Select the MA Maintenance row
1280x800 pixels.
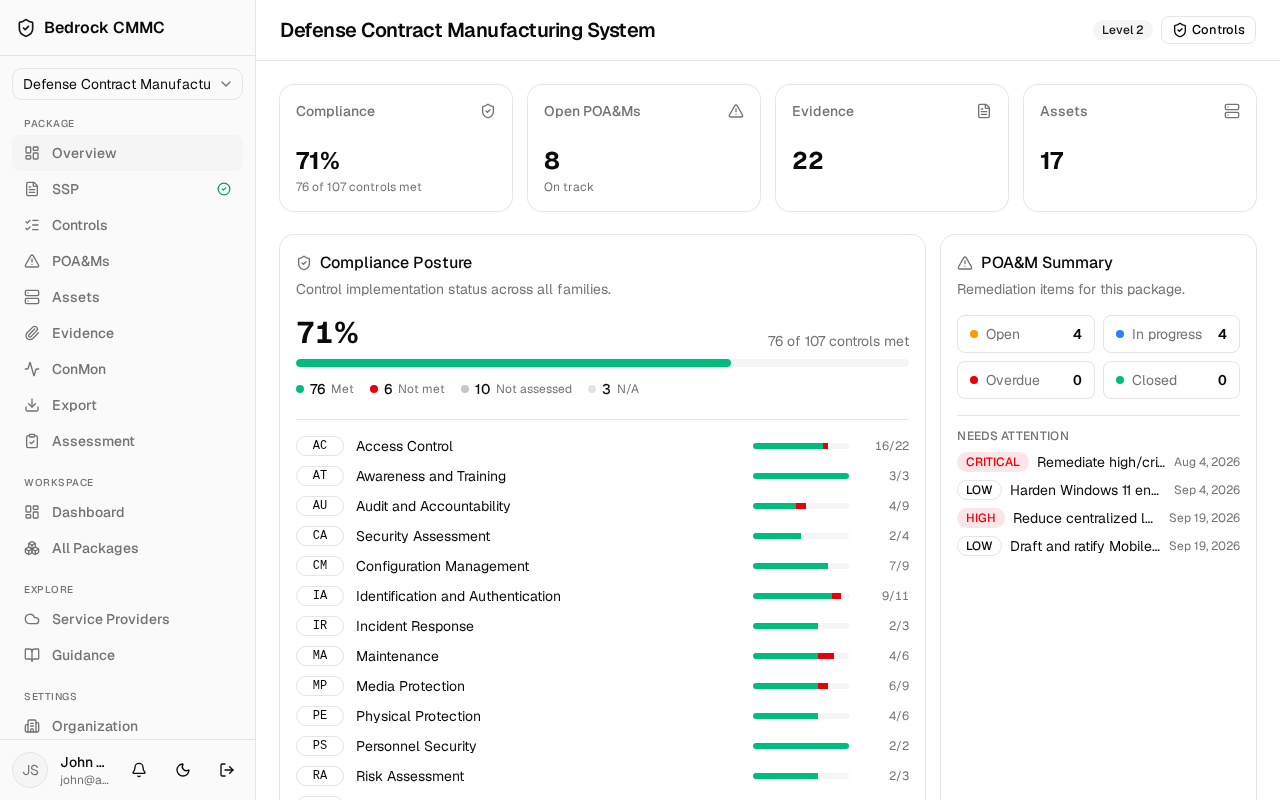602,656
